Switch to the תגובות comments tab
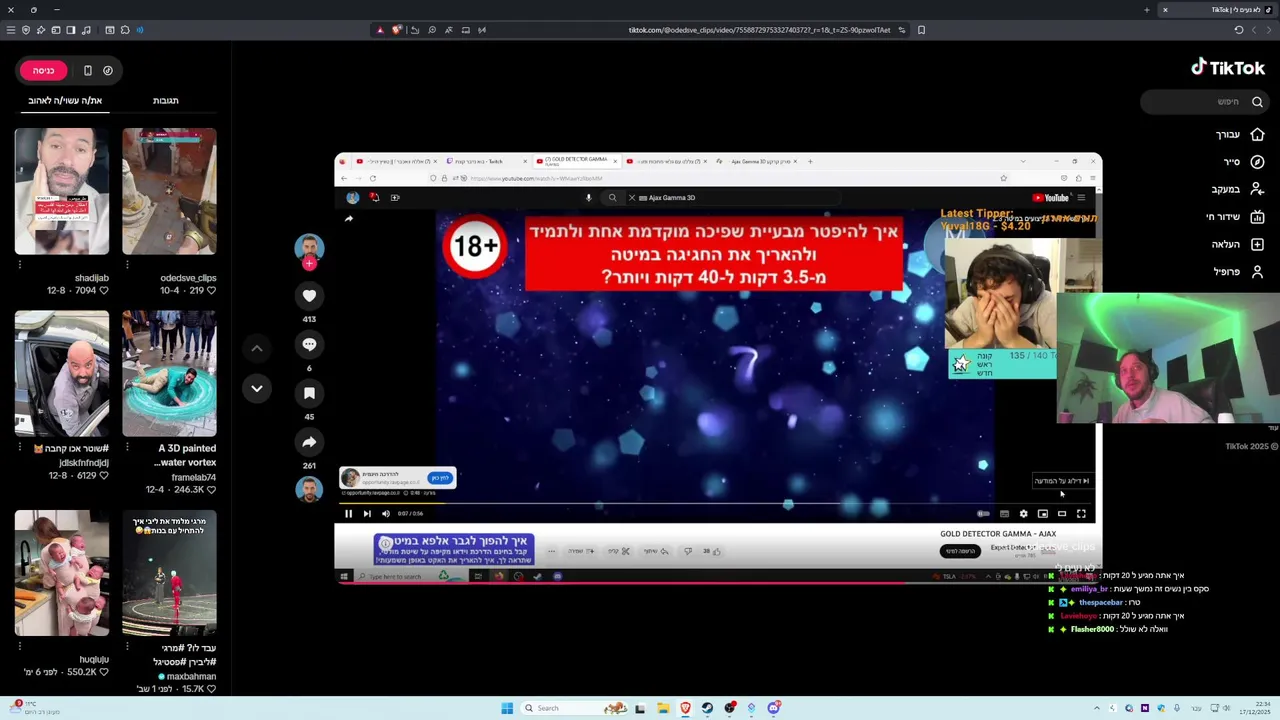Screen dimensions: 1280x720 (166, 100)
